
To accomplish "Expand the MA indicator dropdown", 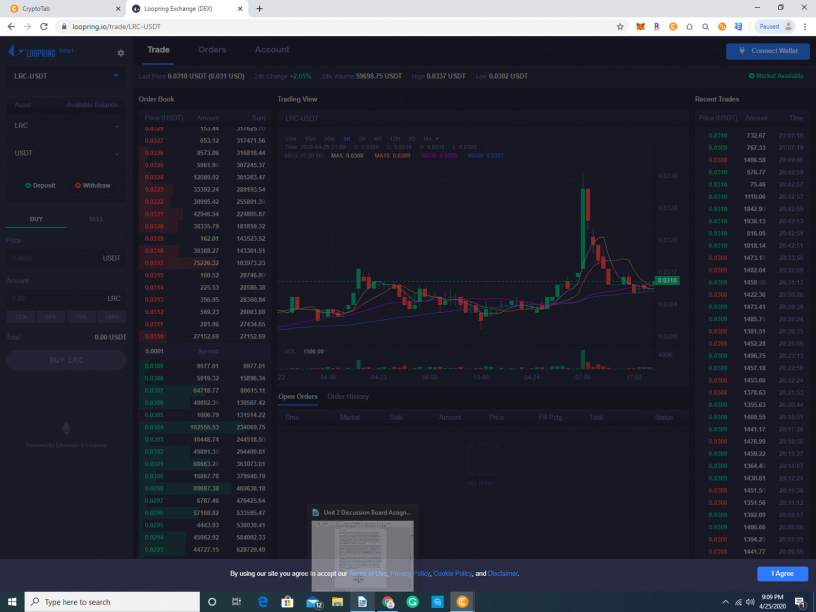I will (431, 139).
